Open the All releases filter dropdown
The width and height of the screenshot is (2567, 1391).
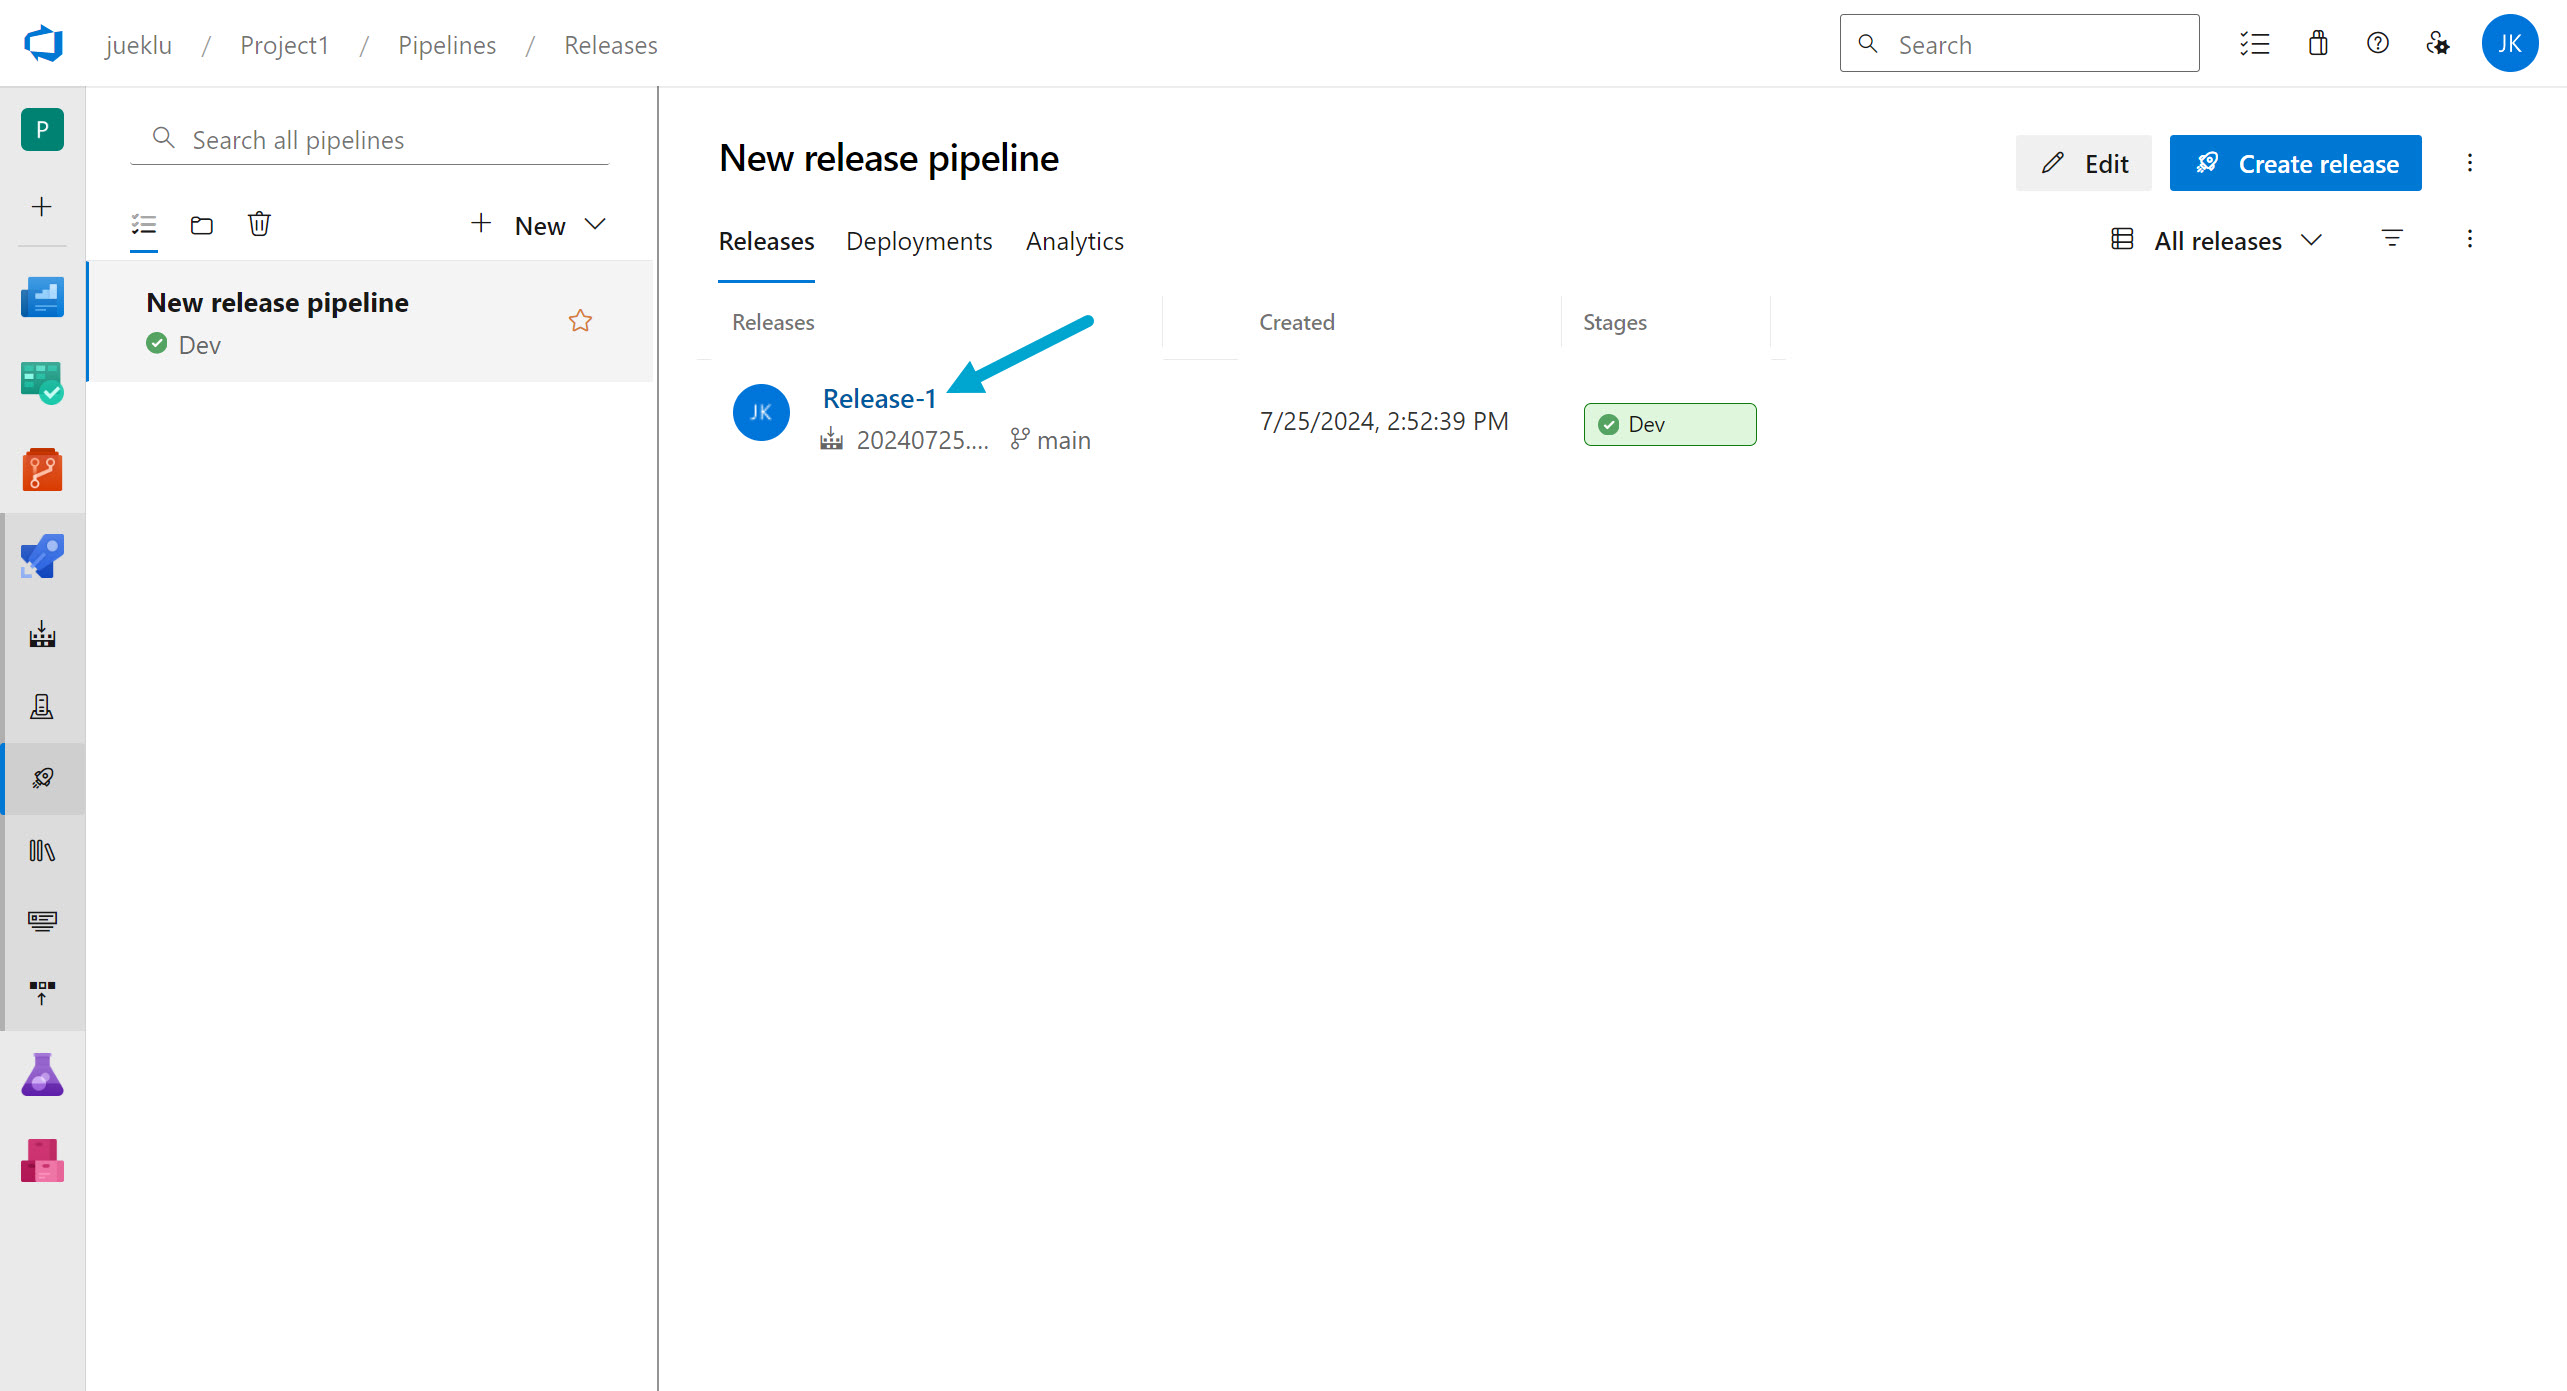[x=2216, y=240]
